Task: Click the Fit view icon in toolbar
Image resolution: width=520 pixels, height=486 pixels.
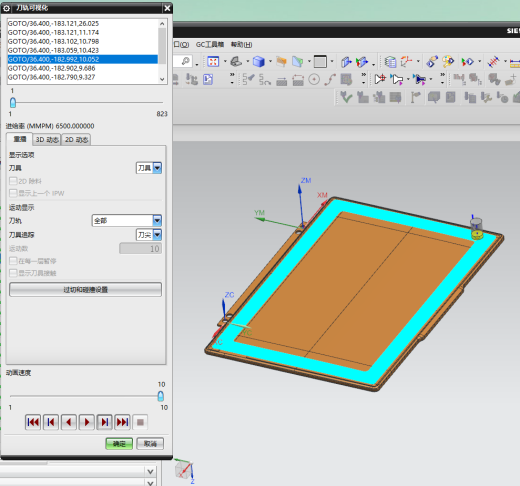Action: 213,62
